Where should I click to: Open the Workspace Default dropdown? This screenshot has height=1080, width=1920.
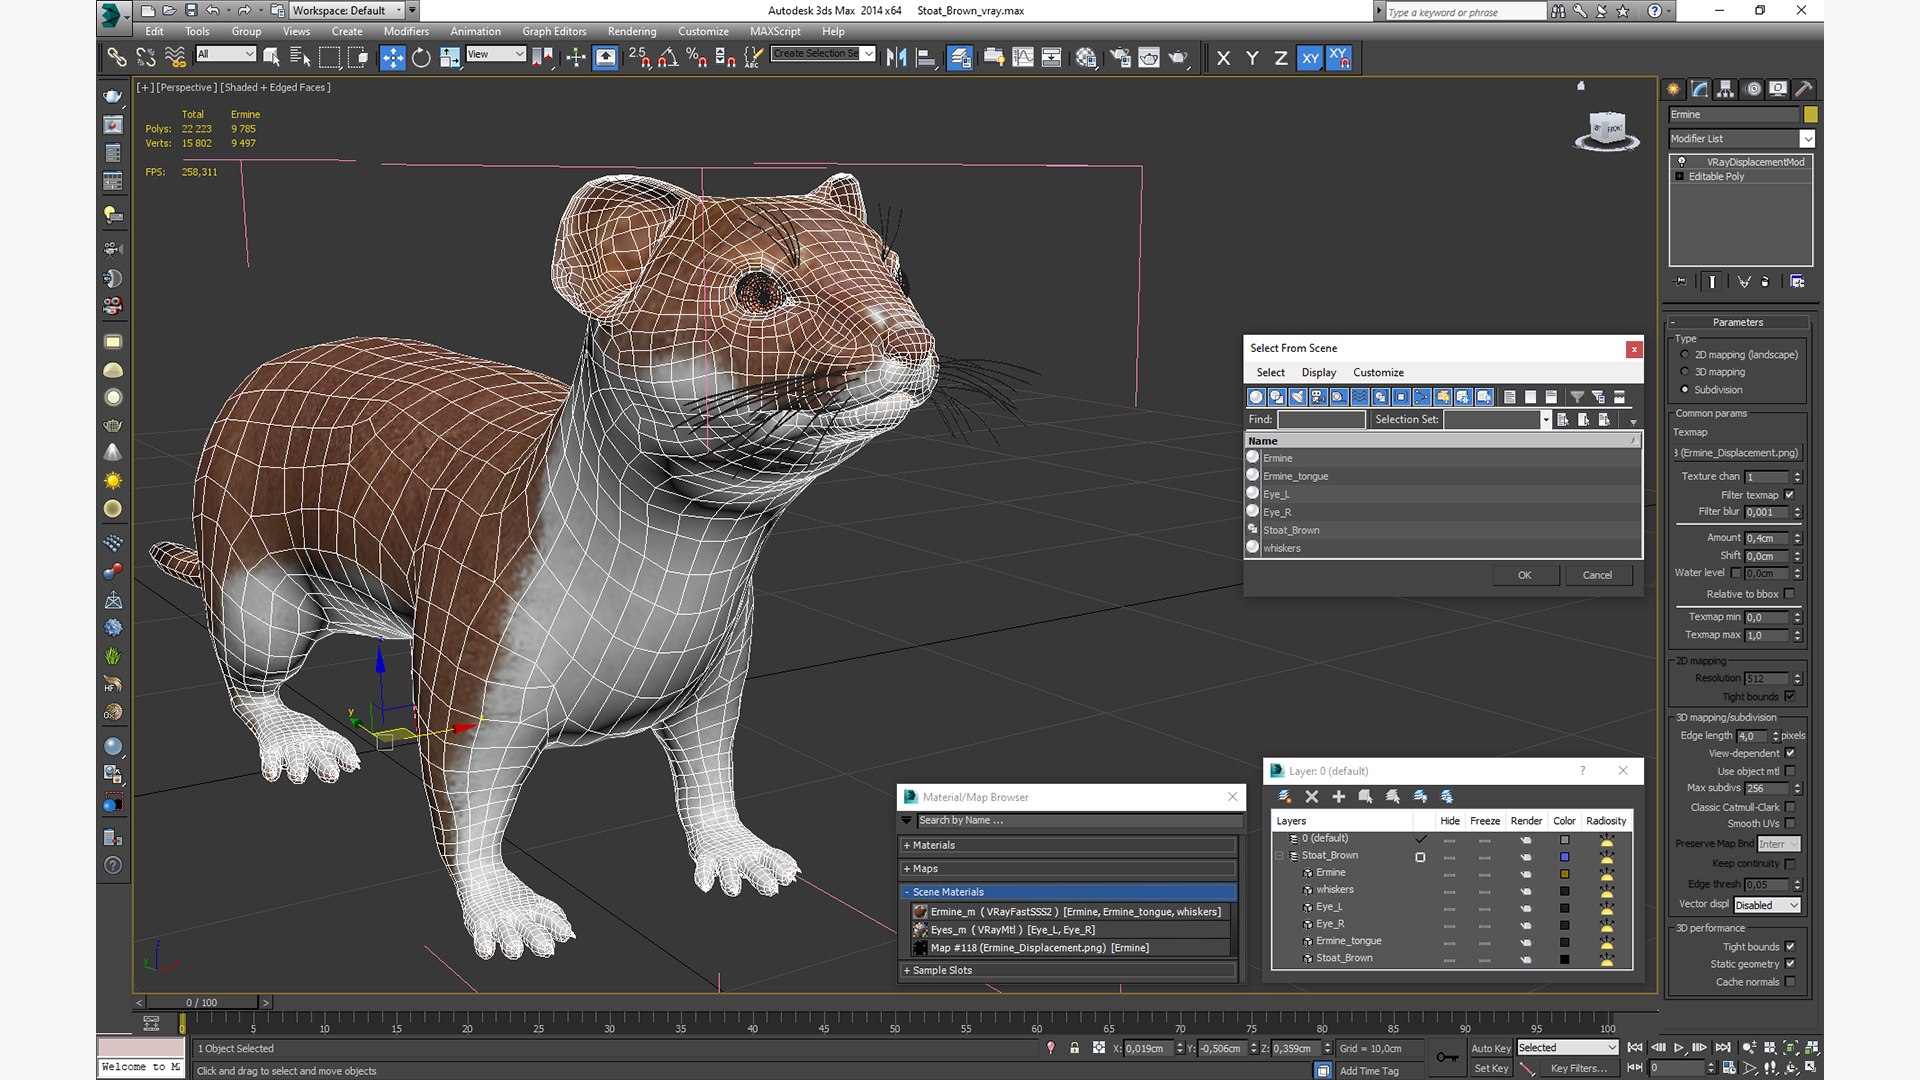(347, 10)
